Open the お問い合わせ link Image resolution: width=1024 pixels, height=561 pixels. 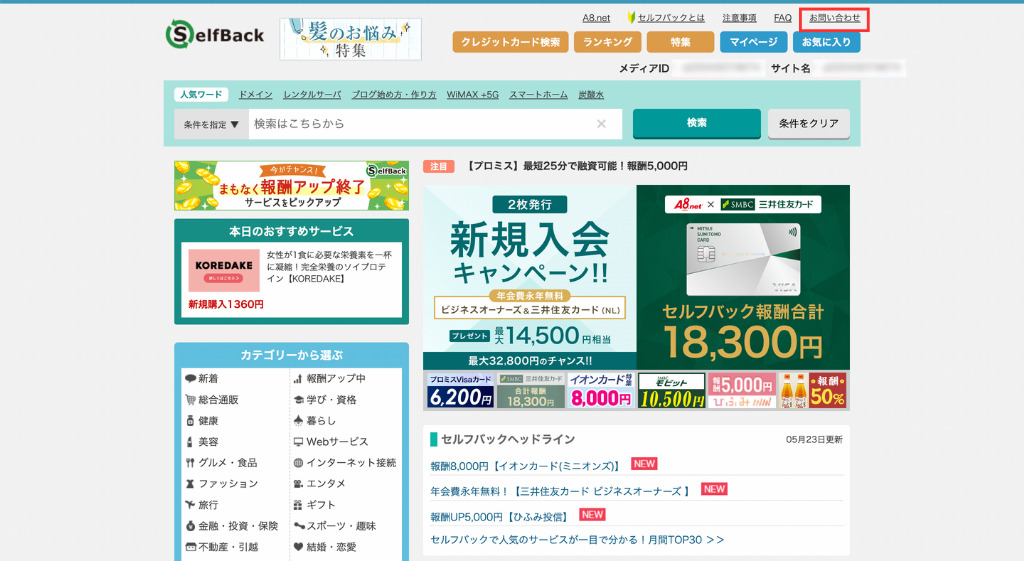835,18
